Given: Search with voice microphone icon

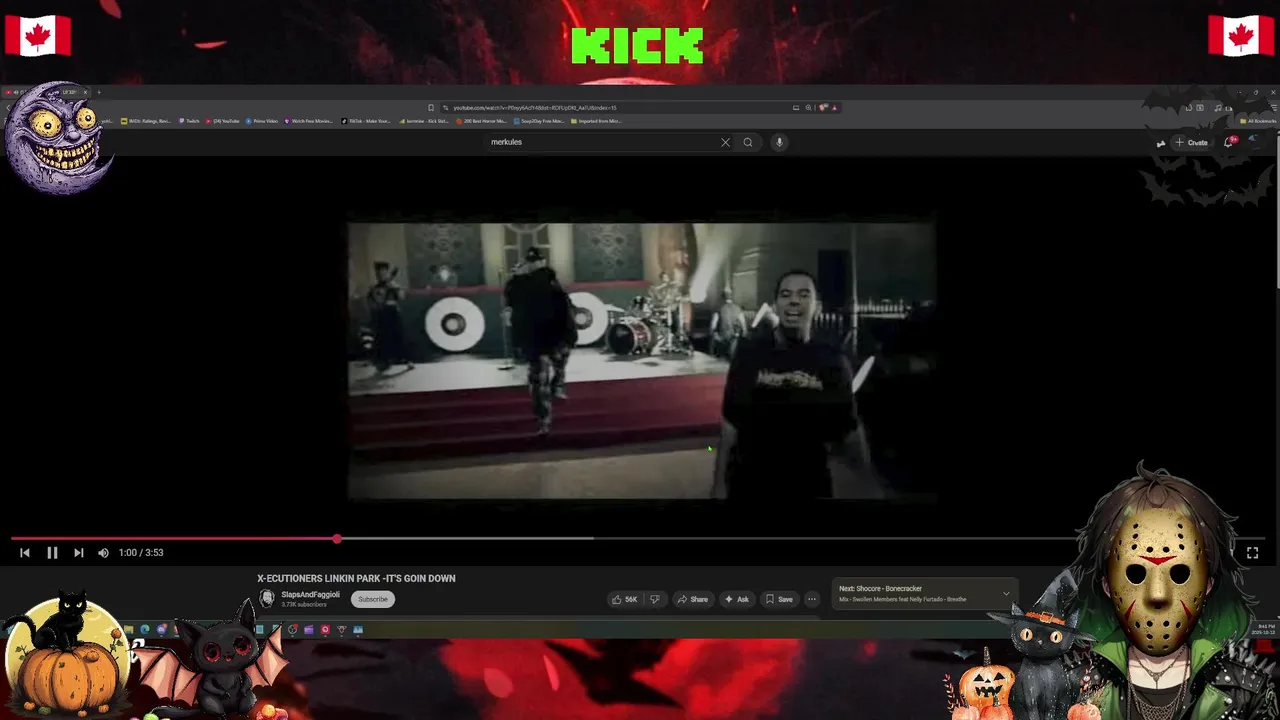Looking at the screenshot, I should (779, 142).
